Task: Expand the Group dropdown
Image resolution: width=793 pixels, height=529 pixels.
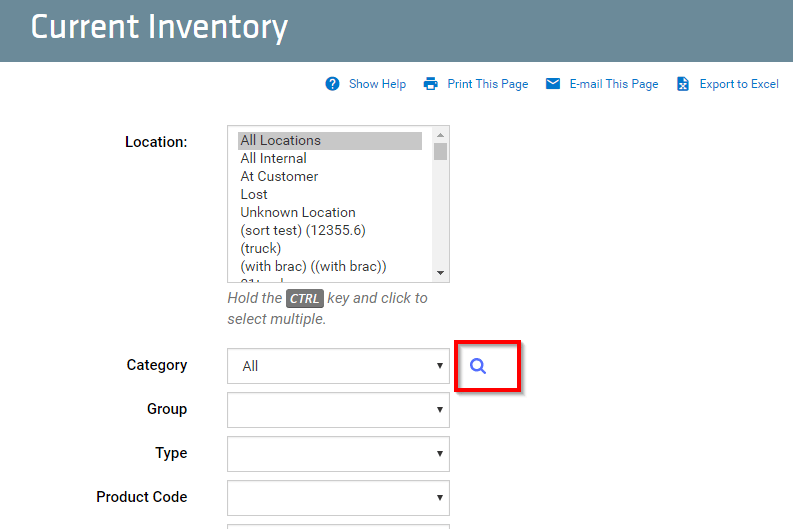Action: pyautogui.click(x=338, y=410)
